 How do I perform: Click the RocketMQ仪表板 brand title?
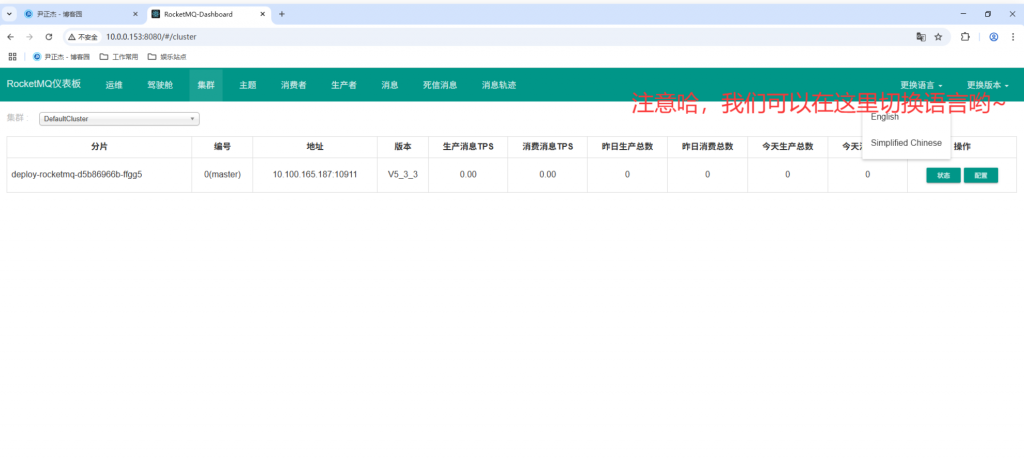click(44, 84)
